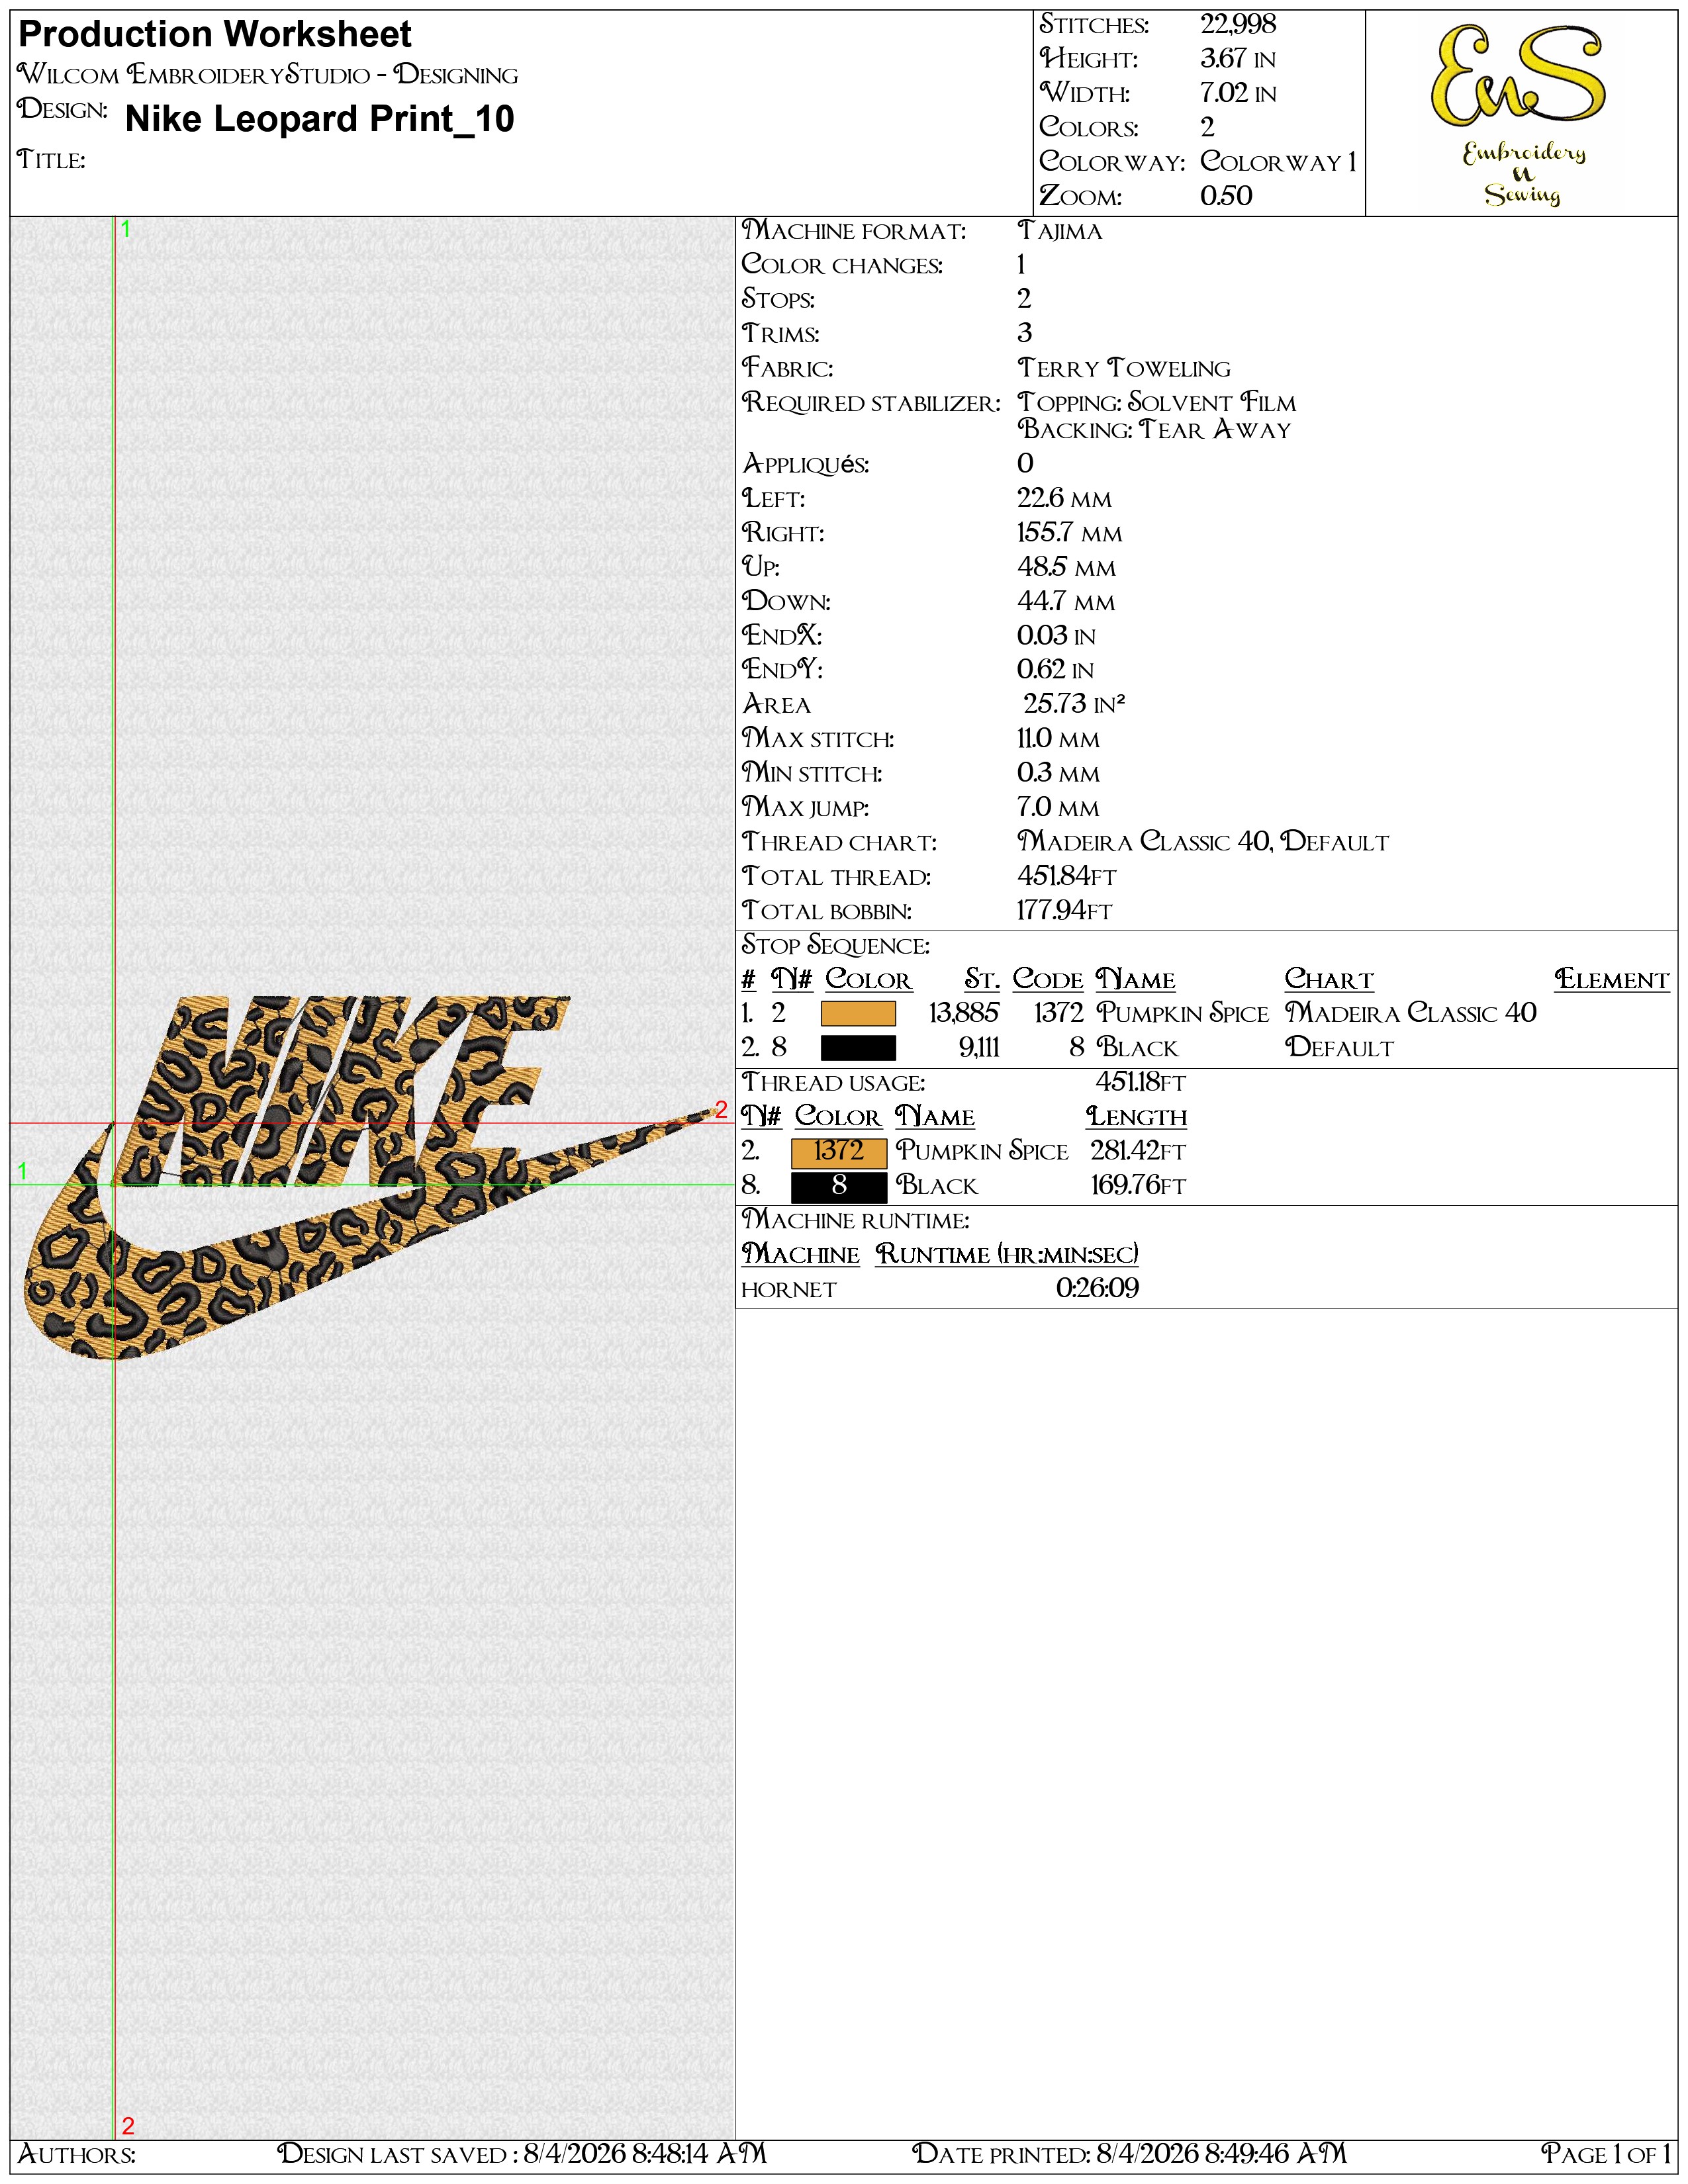This screenshot has width=1688, height=2184.
Task: Click the area value 25.73 in²
Action: click(1074, 704)
